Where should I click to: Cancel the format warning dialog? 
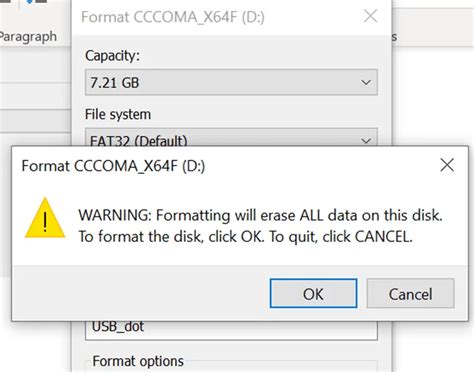pyautogui.click(x=410, y=293)
